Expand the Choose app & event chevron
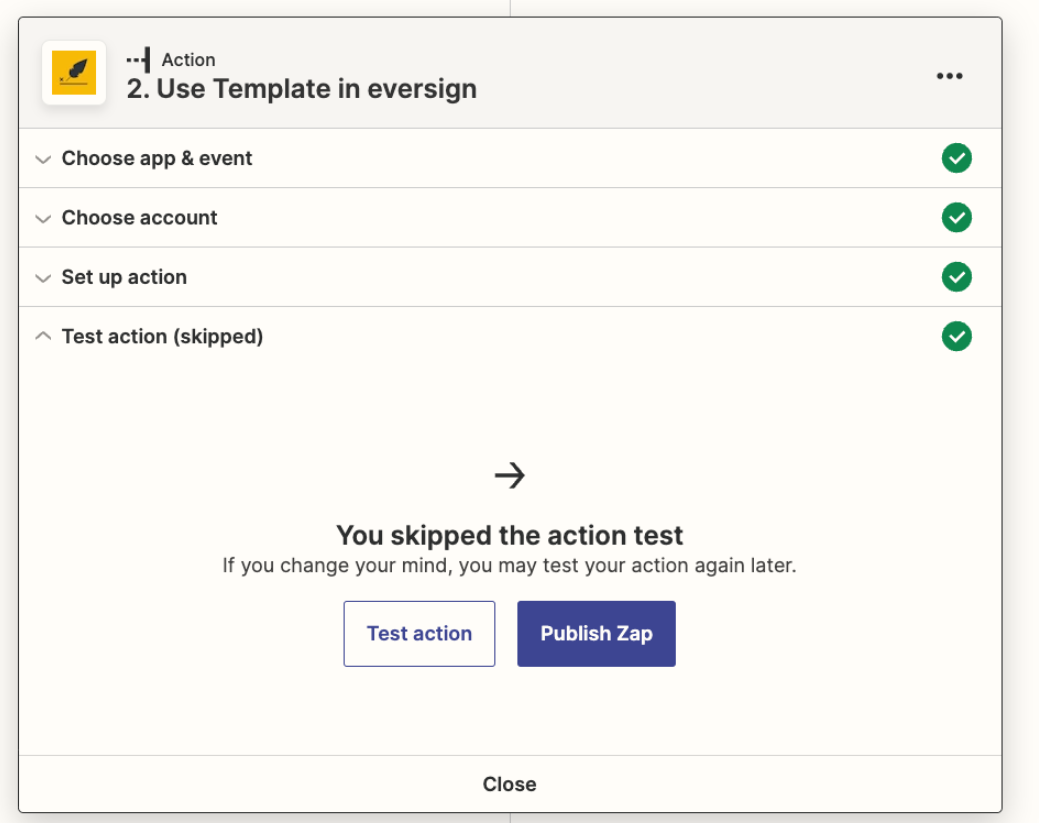 coord(42,159)
